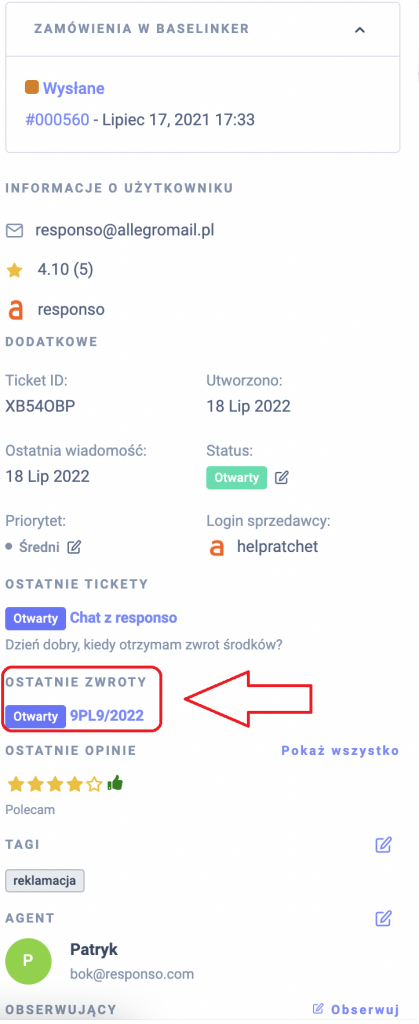Image resolution: width=419 pixels, height=1024 pixels.
Task: Collapse the Zamówienia w BaseLinker section
Action: click(x=360, y=29)
